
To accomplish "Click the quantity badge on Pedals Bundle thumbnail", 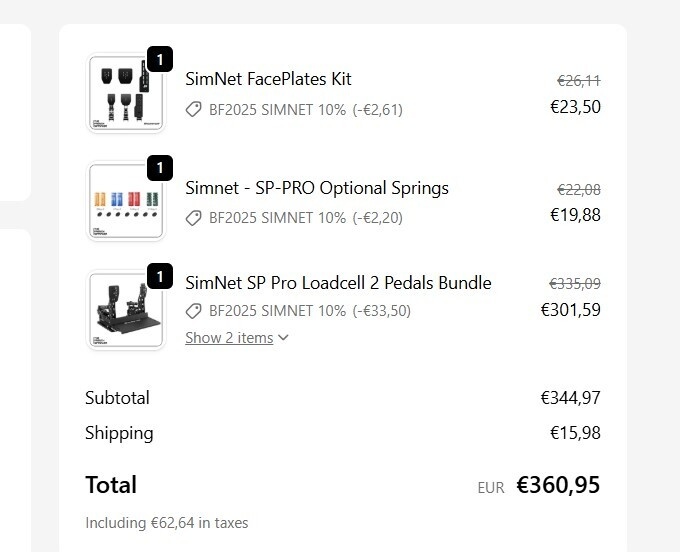I will pyautogui.click(x=159, y=274).
